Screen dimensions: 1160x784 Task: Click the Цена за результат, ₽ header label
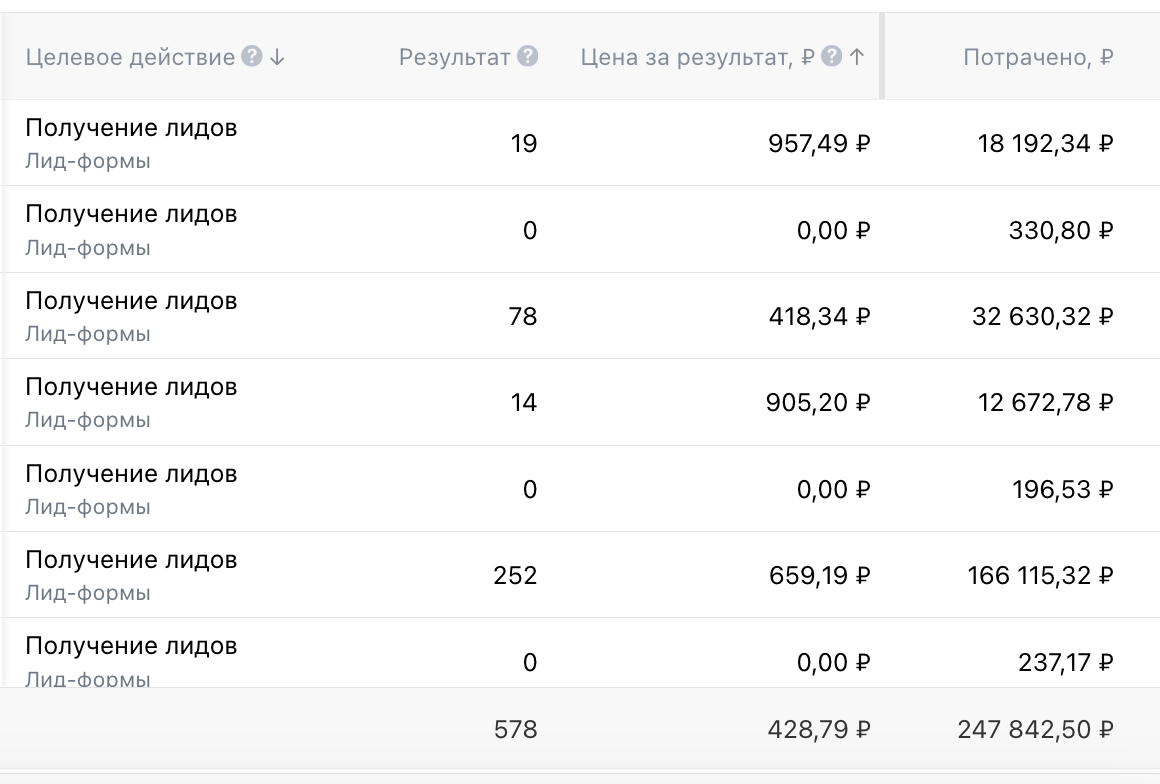[698, 57]
